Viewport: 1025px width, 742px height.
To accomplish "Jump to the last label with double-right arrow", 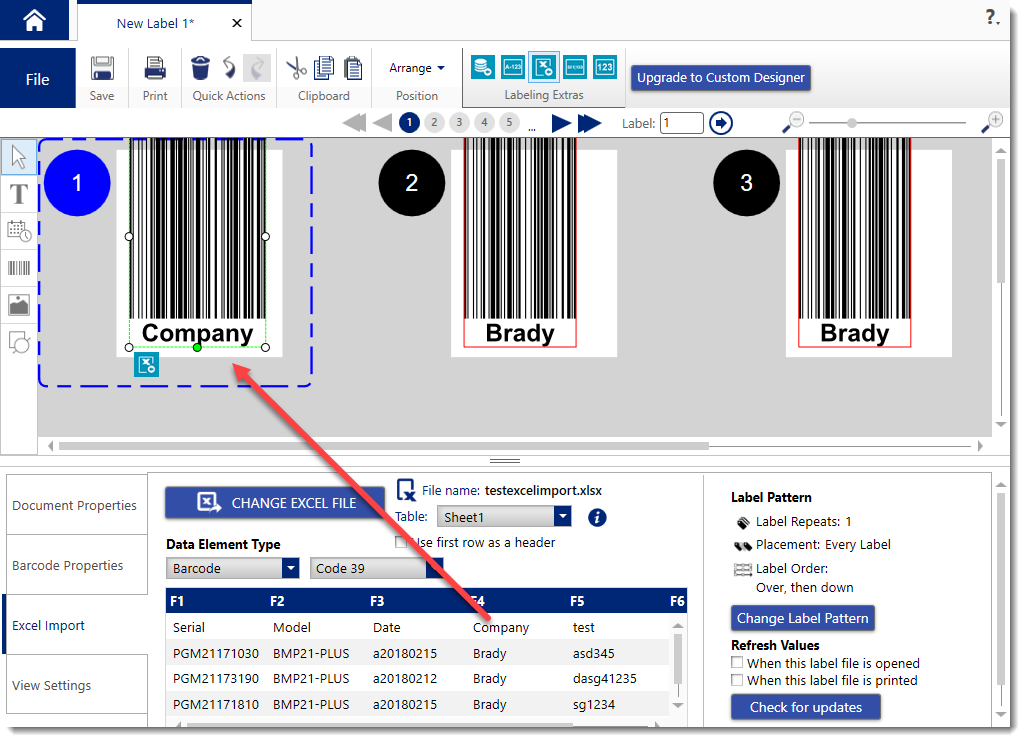I will point(590,123).
